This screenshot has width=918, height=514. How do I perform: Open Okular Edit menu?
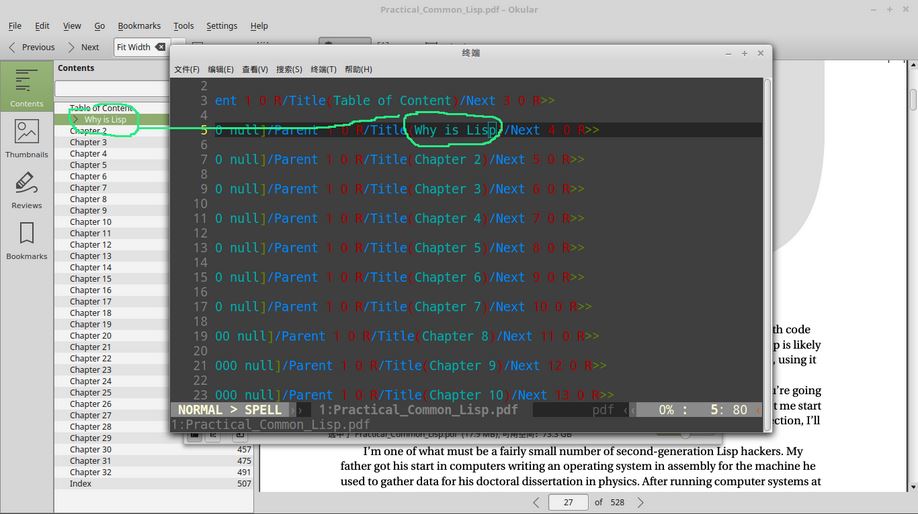pyautogui.click(x=42, y=26)
